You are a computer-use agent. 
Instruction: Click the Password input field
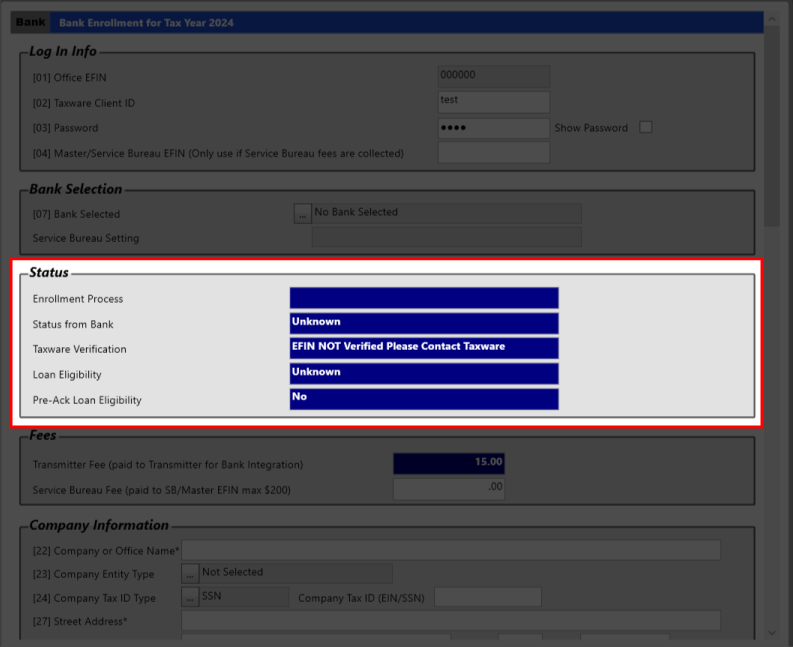click(x=494, y=128)
